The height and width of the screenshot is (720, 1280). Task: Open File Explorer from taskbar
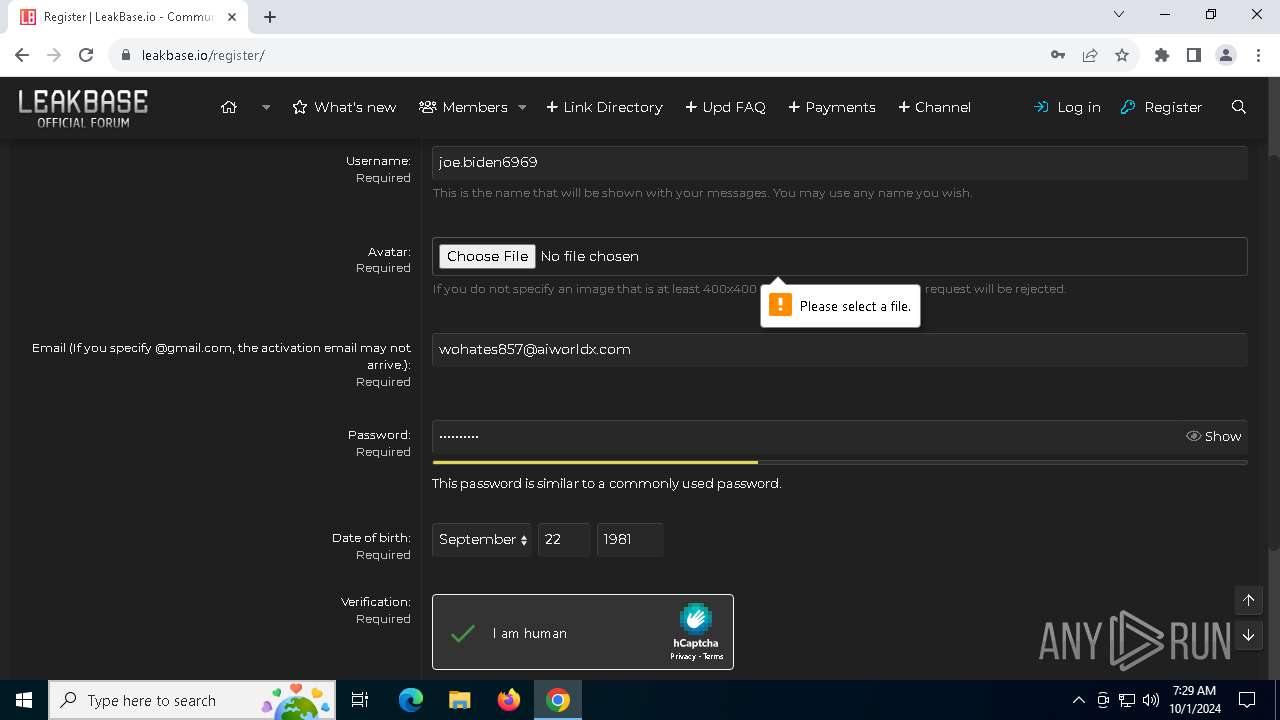coord(459,700)
